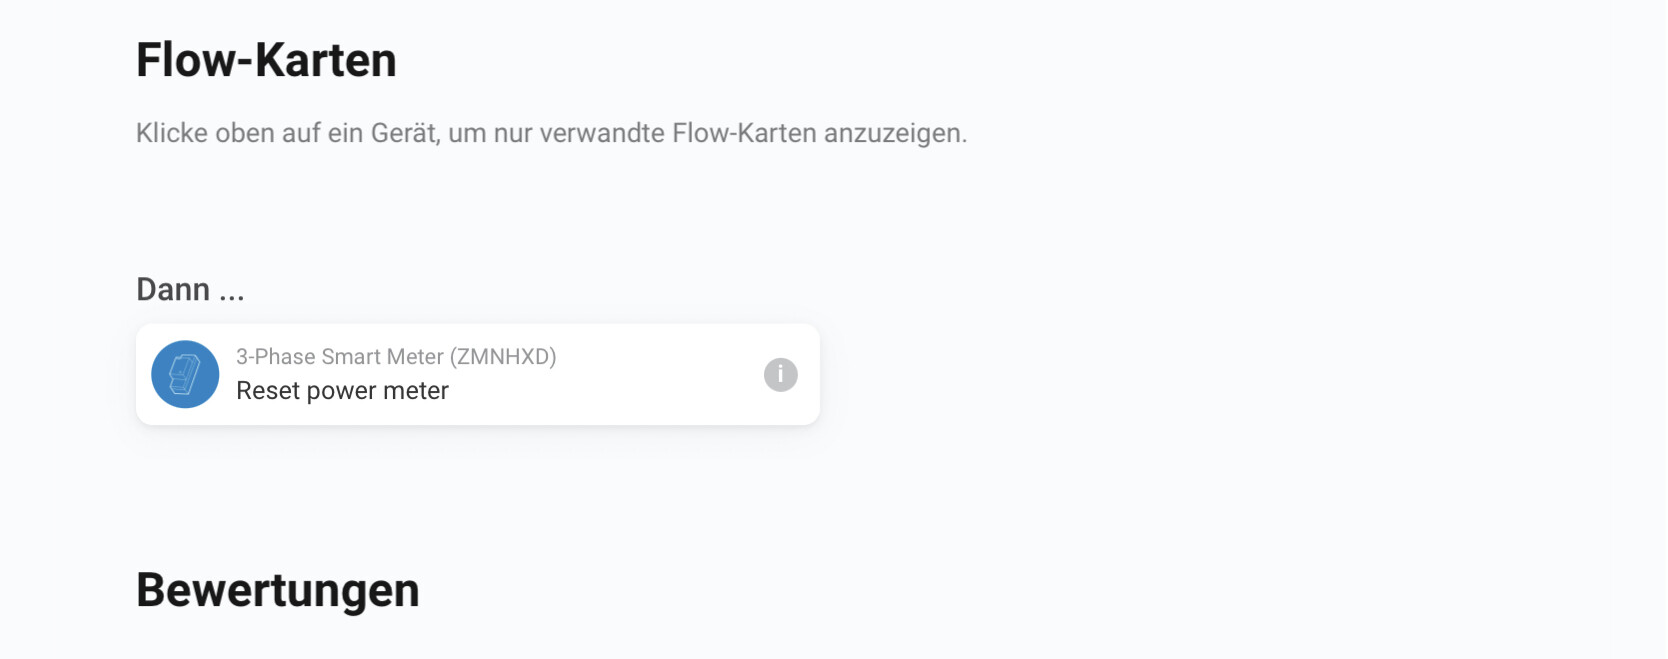Click the 3-Phase Smart Meter device name

pos(340,357)
